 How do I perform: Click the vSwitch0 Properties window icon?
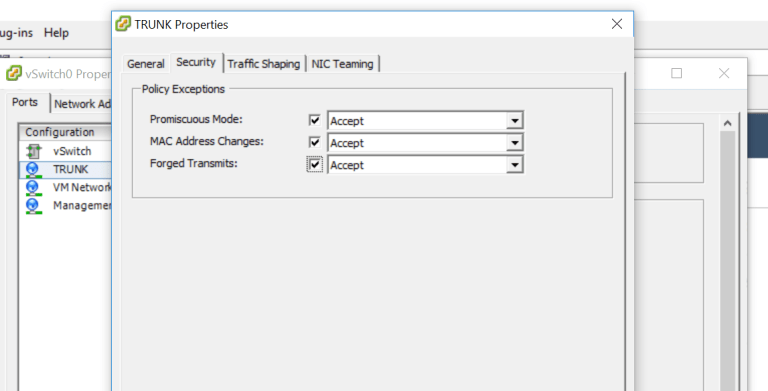(14, 73)
